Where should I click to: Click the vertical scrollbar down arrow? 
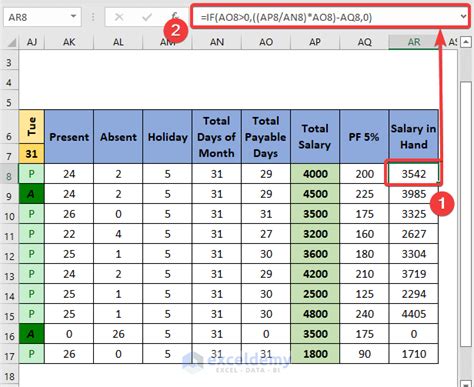tap(466, 383)
